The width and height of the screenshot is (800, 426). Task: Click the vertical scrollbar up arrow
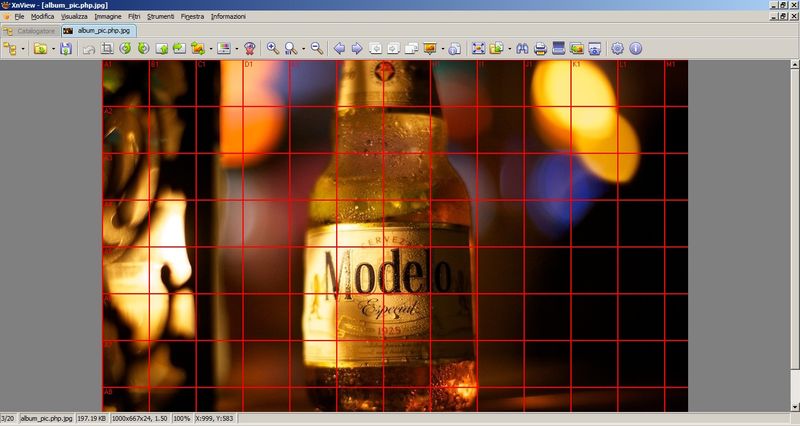click(x=794, y=64)
